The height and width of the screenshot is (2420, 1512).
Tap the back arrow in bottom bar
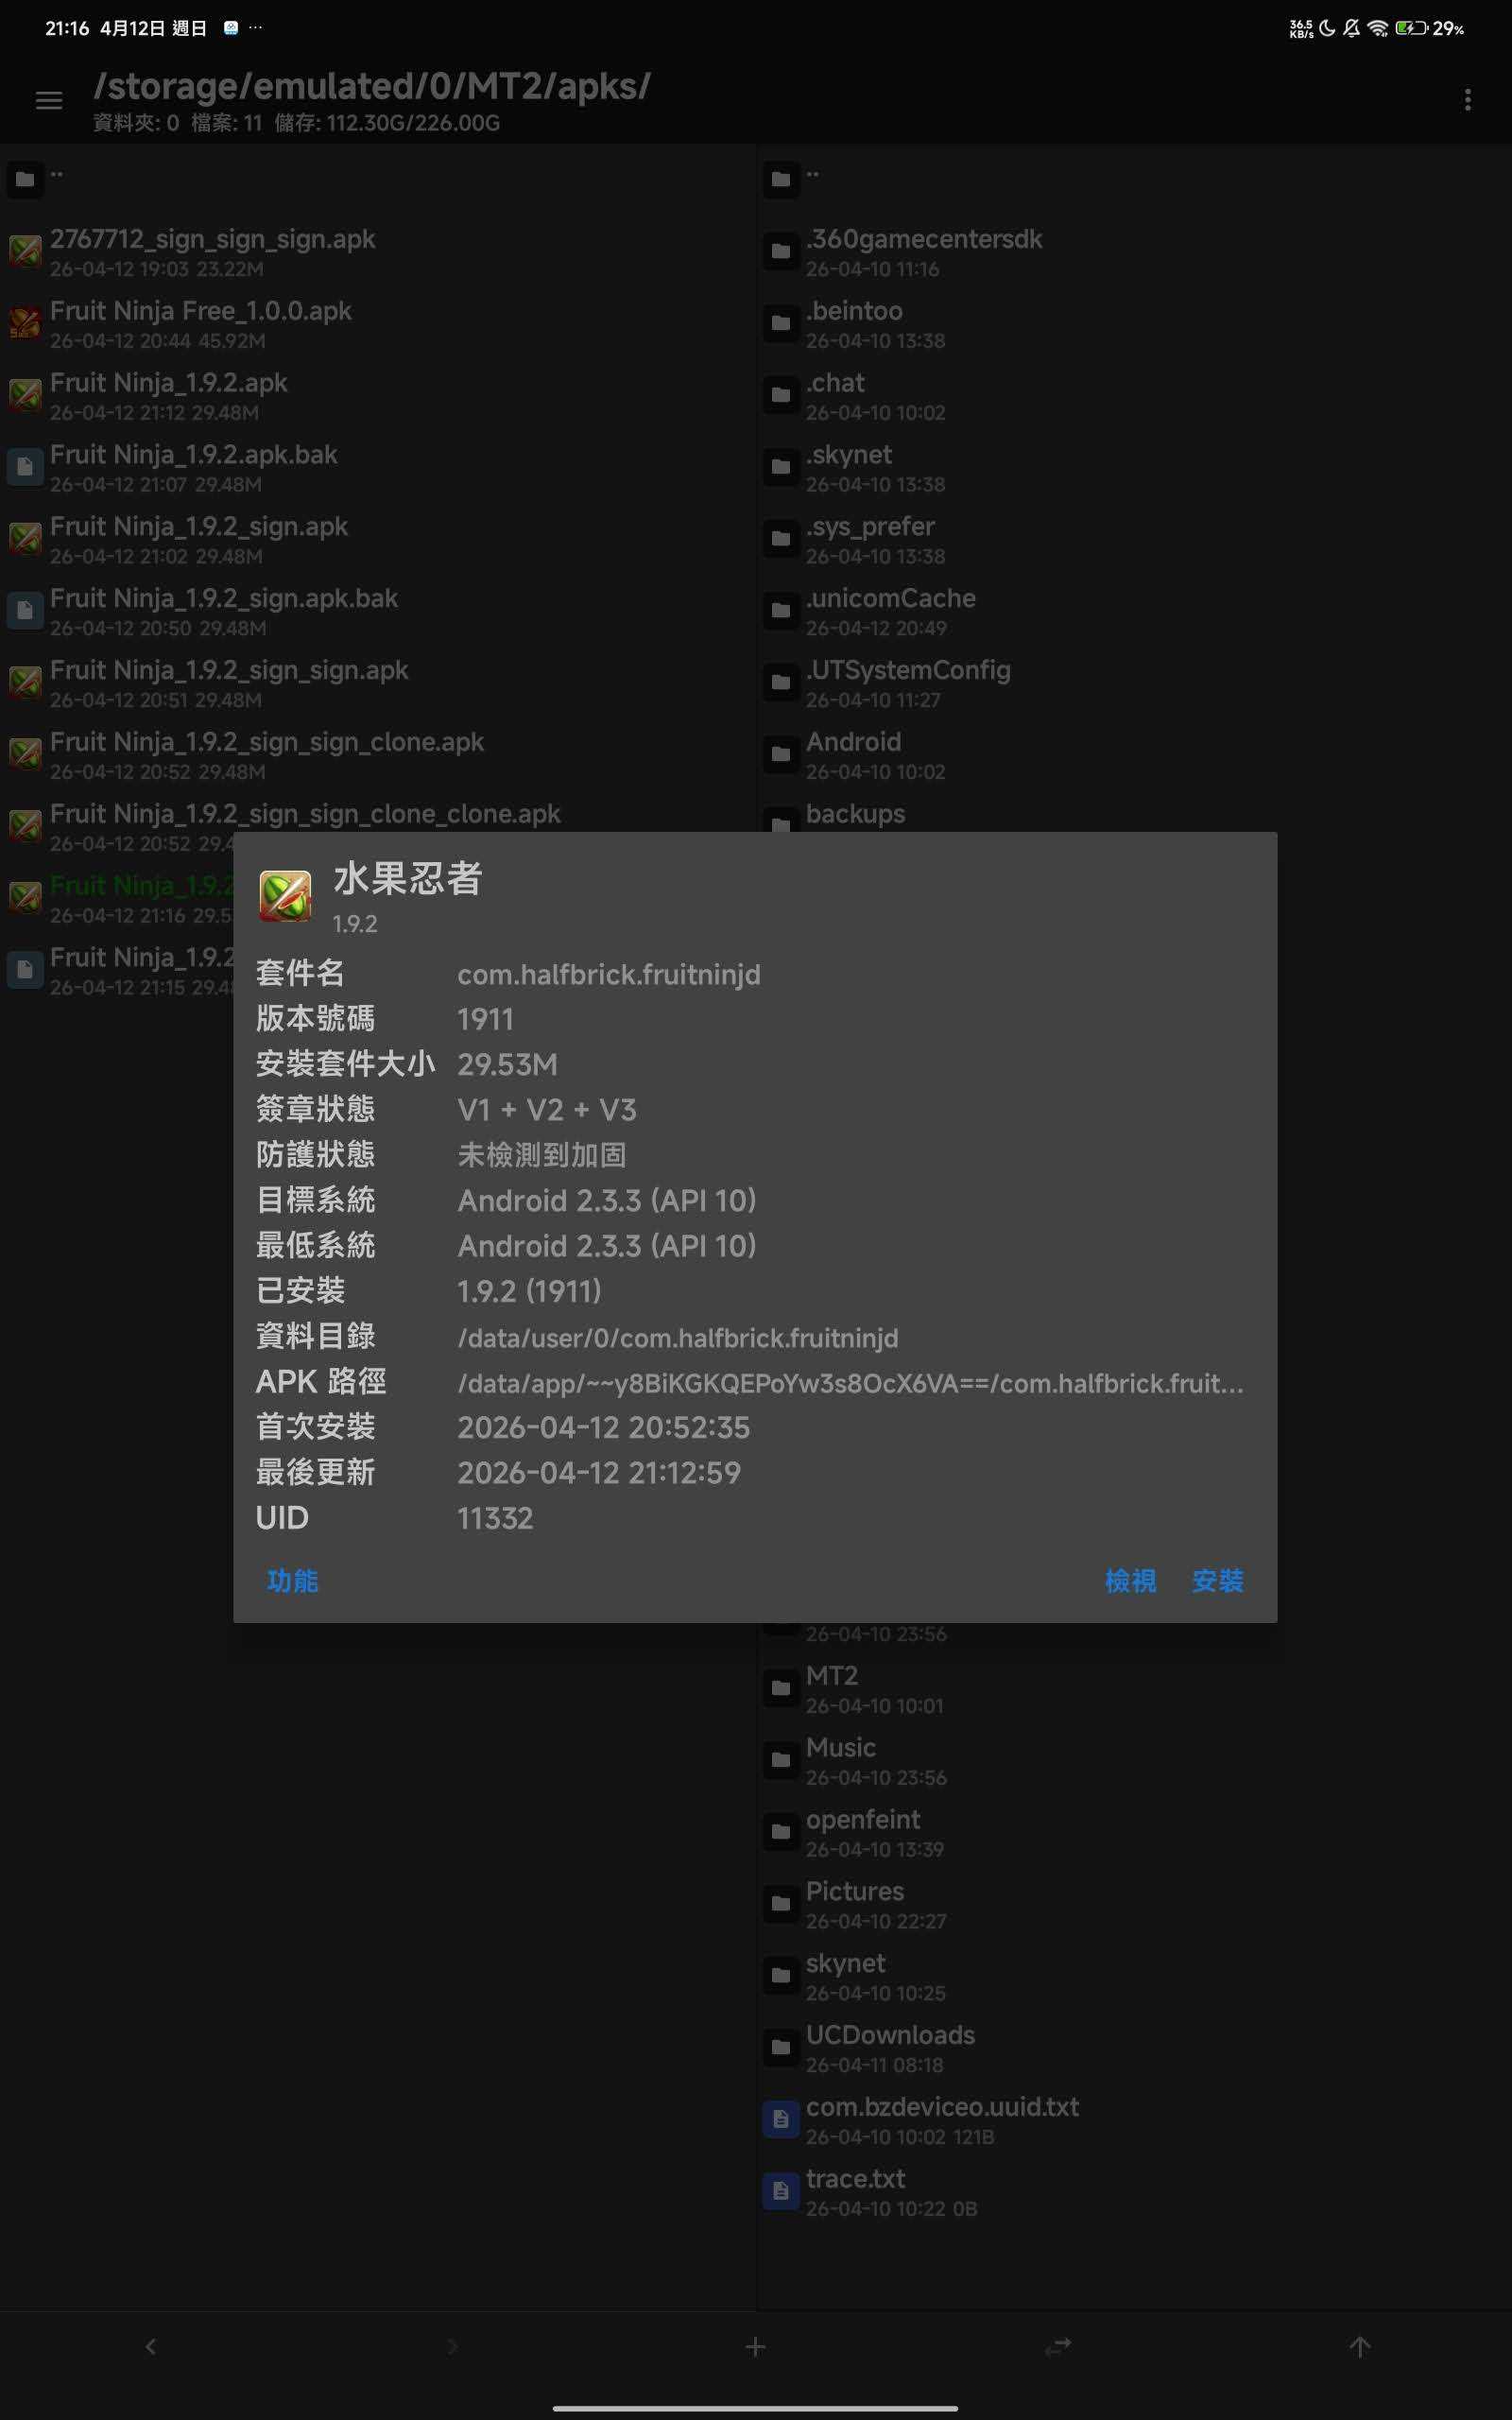tap(151, 2346)
